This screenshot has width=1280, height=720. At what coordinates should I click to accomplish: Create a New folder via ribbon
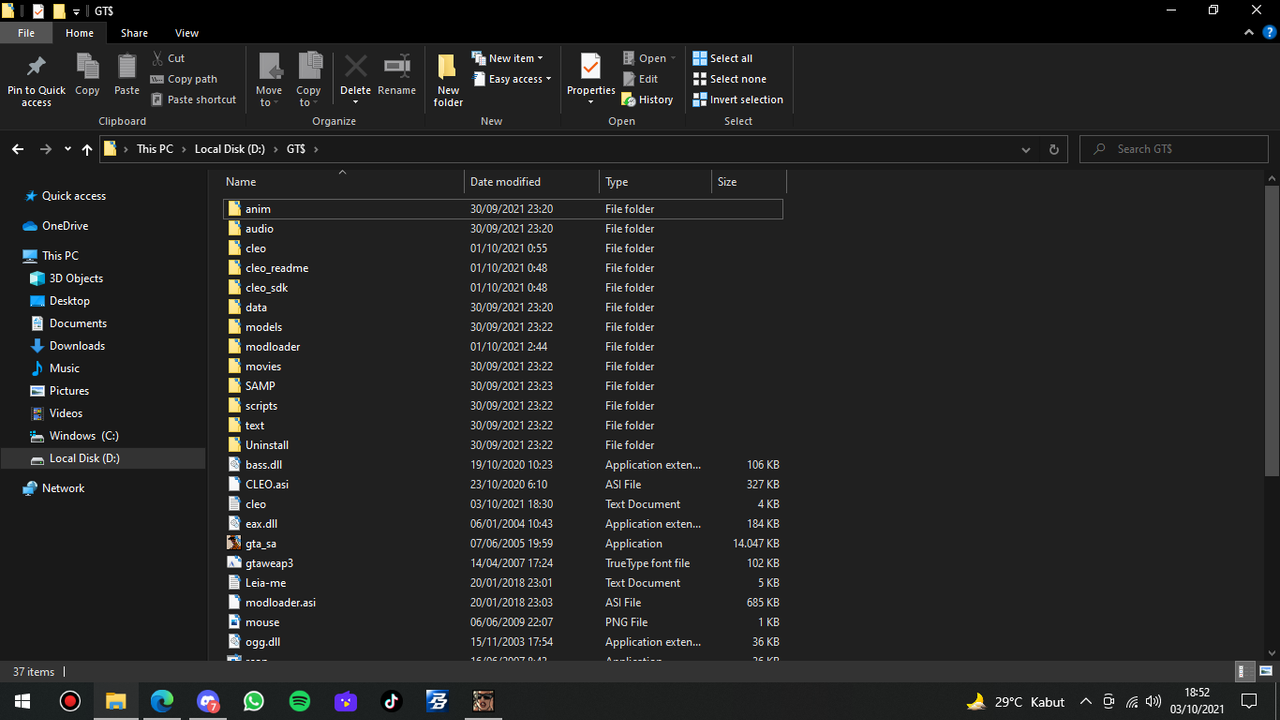click(x=448, y=79)
